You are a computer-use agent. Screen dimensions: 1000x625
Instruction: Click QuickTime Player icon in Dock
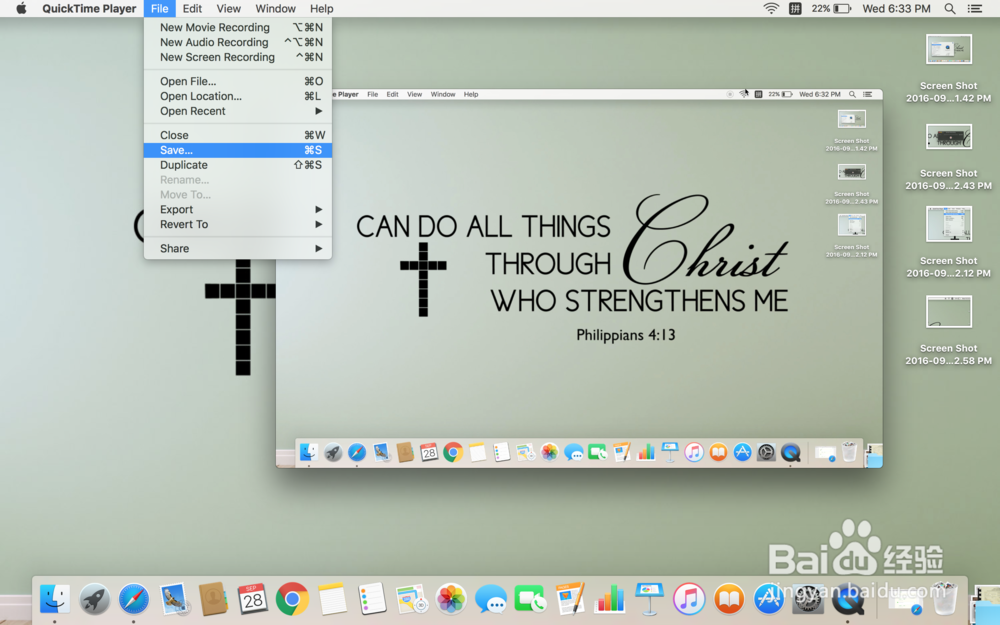(847, 599)
